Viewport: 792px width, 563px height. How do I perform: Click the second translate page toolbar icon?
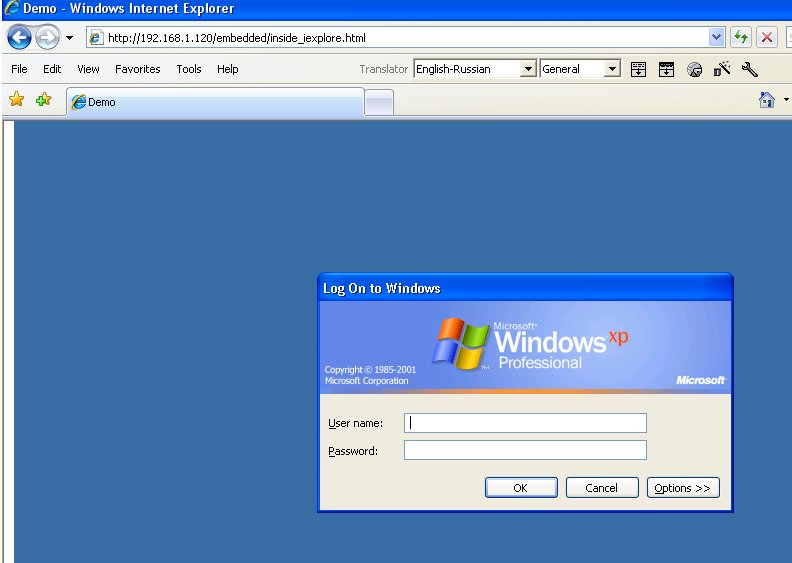click(666, 69)
